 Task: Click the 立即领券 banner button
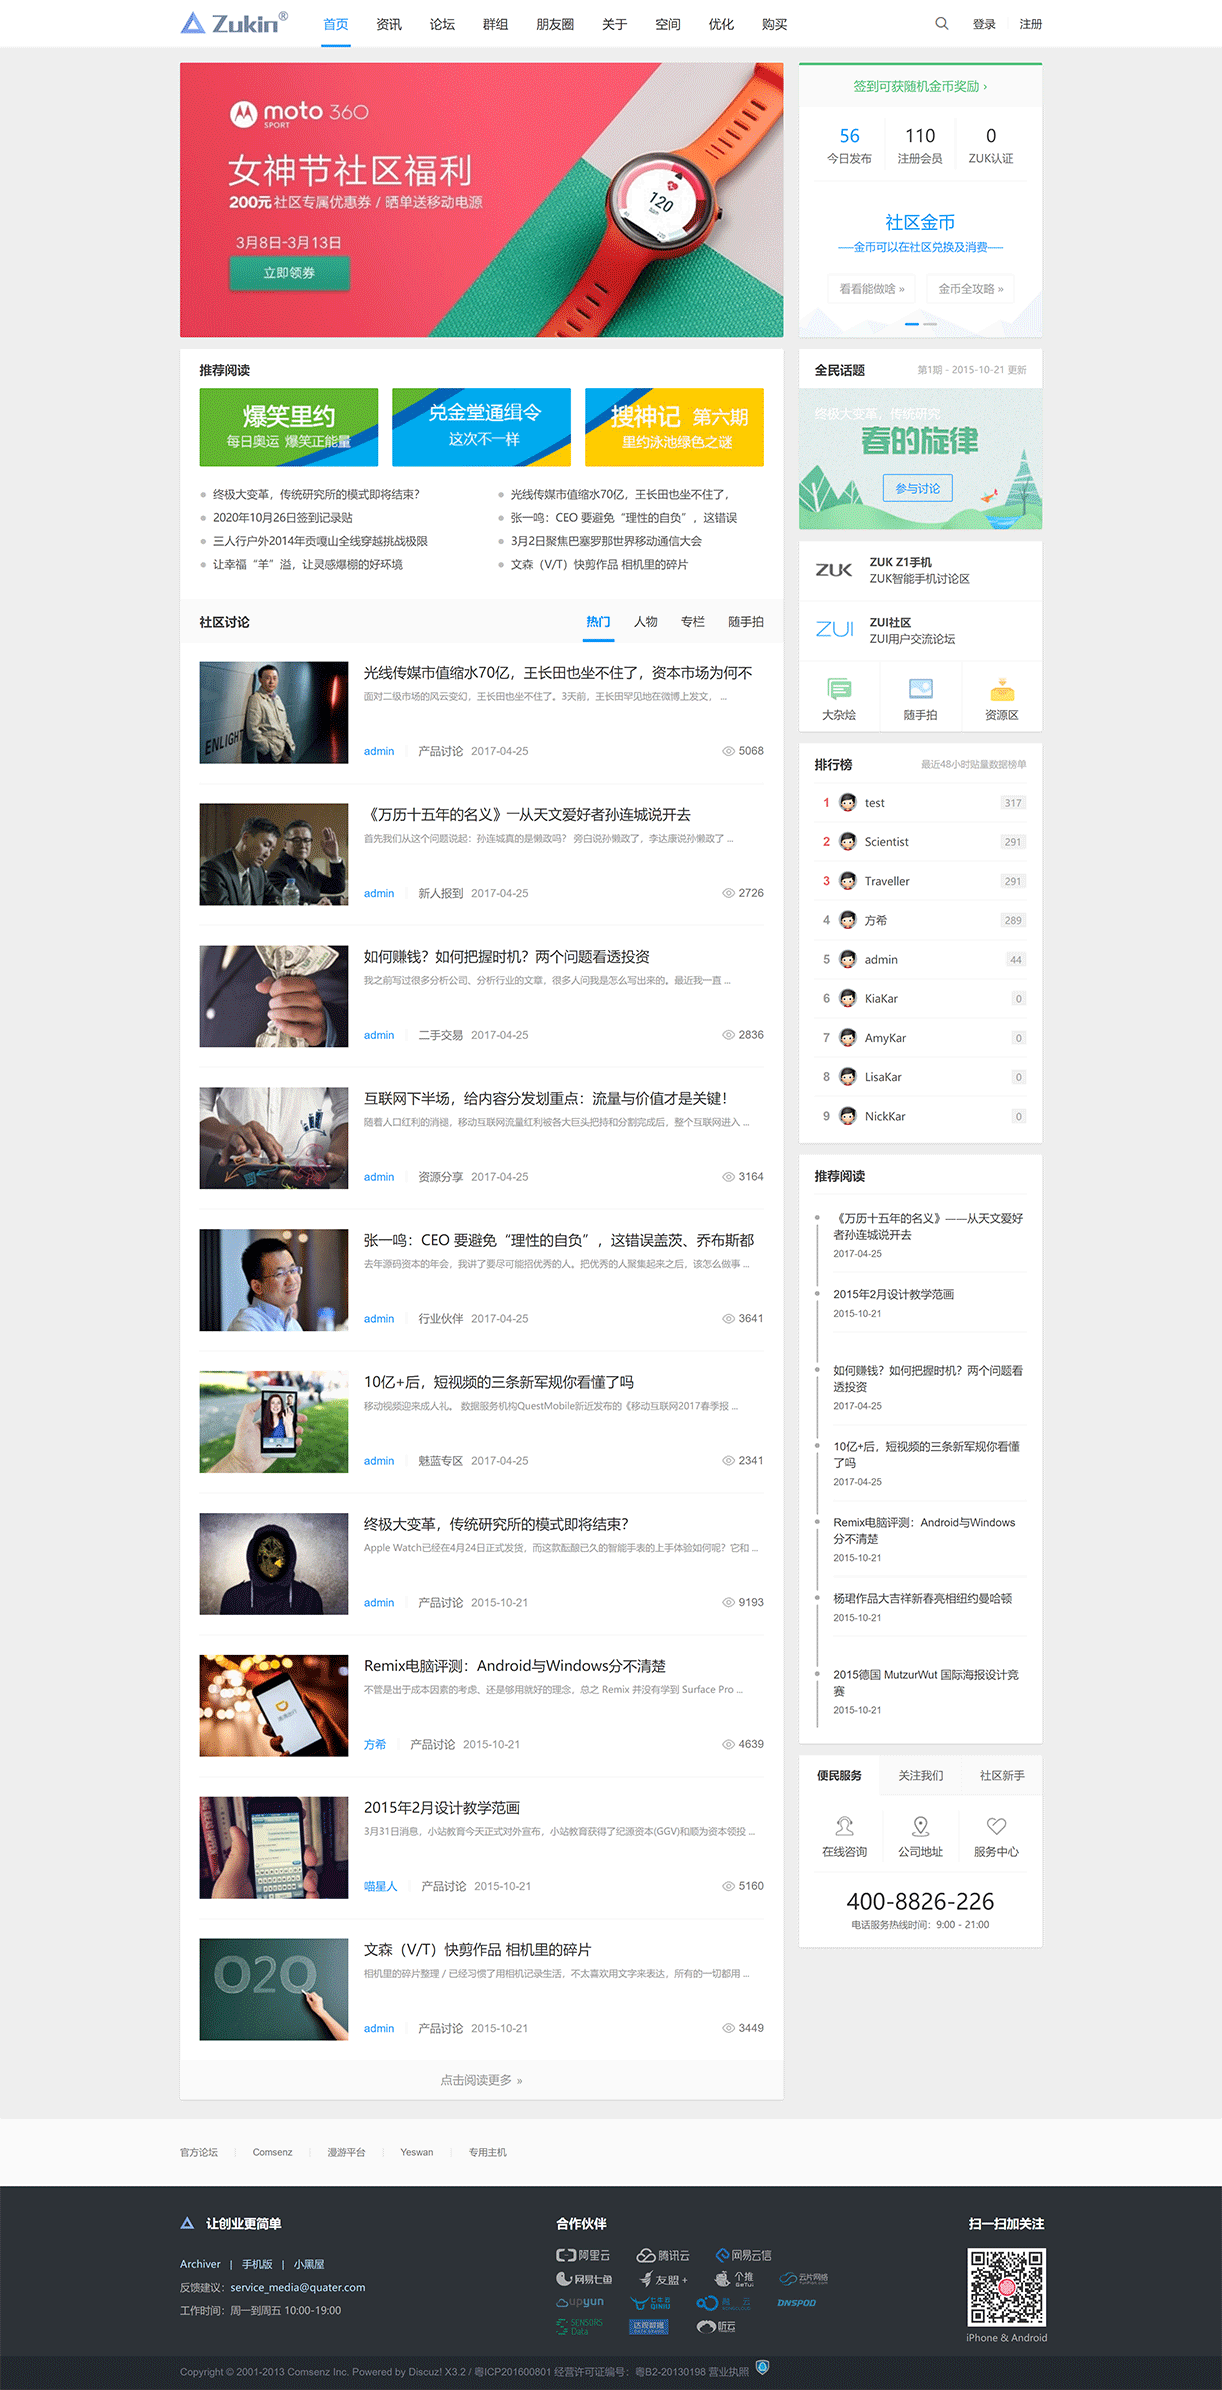289,273
